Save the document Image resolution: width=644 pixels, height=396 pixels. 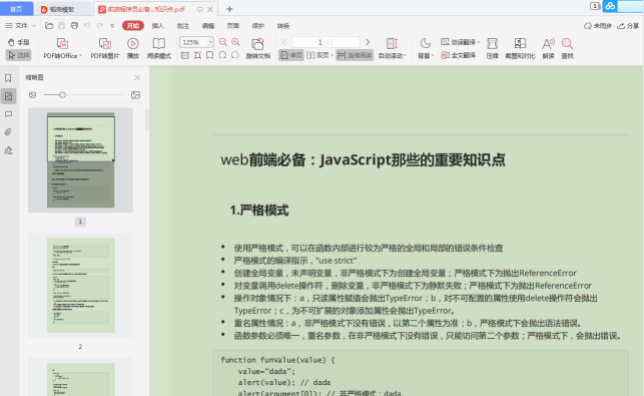click(61, 25)
